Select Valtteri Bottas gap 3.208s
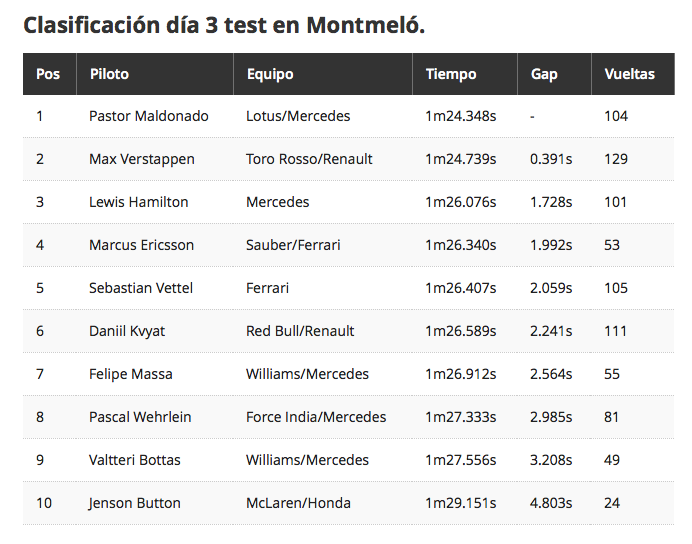This screenshot has height=544, width=692. [551, 460]
